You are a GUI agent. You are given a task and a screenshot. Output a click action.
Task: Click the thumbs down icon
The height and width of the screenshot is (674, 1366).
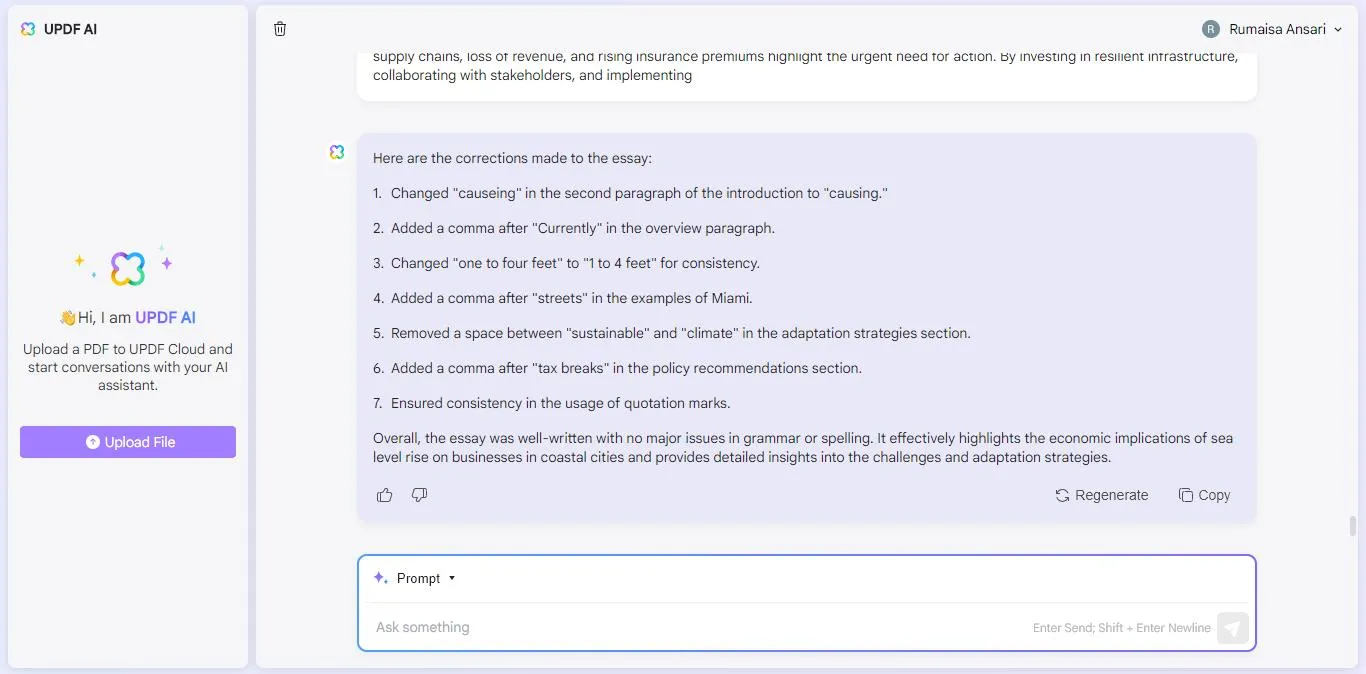(x=420, y=495)
